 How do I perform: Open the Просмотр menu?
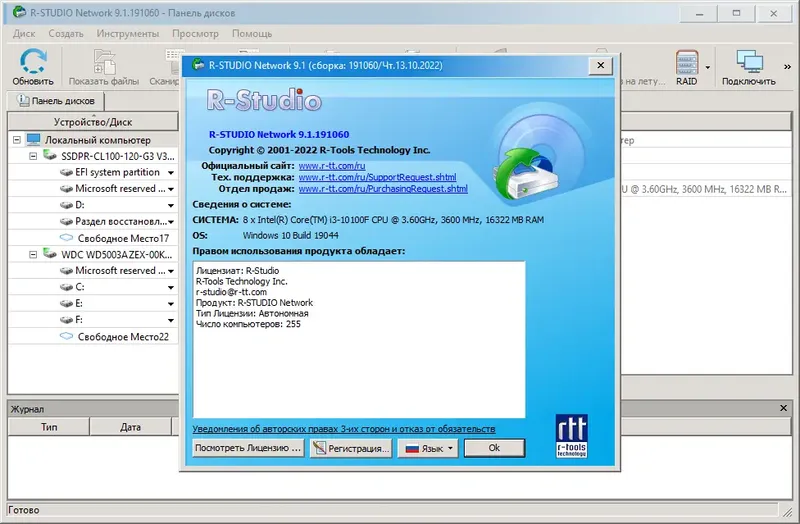click(x=195, y=34)
